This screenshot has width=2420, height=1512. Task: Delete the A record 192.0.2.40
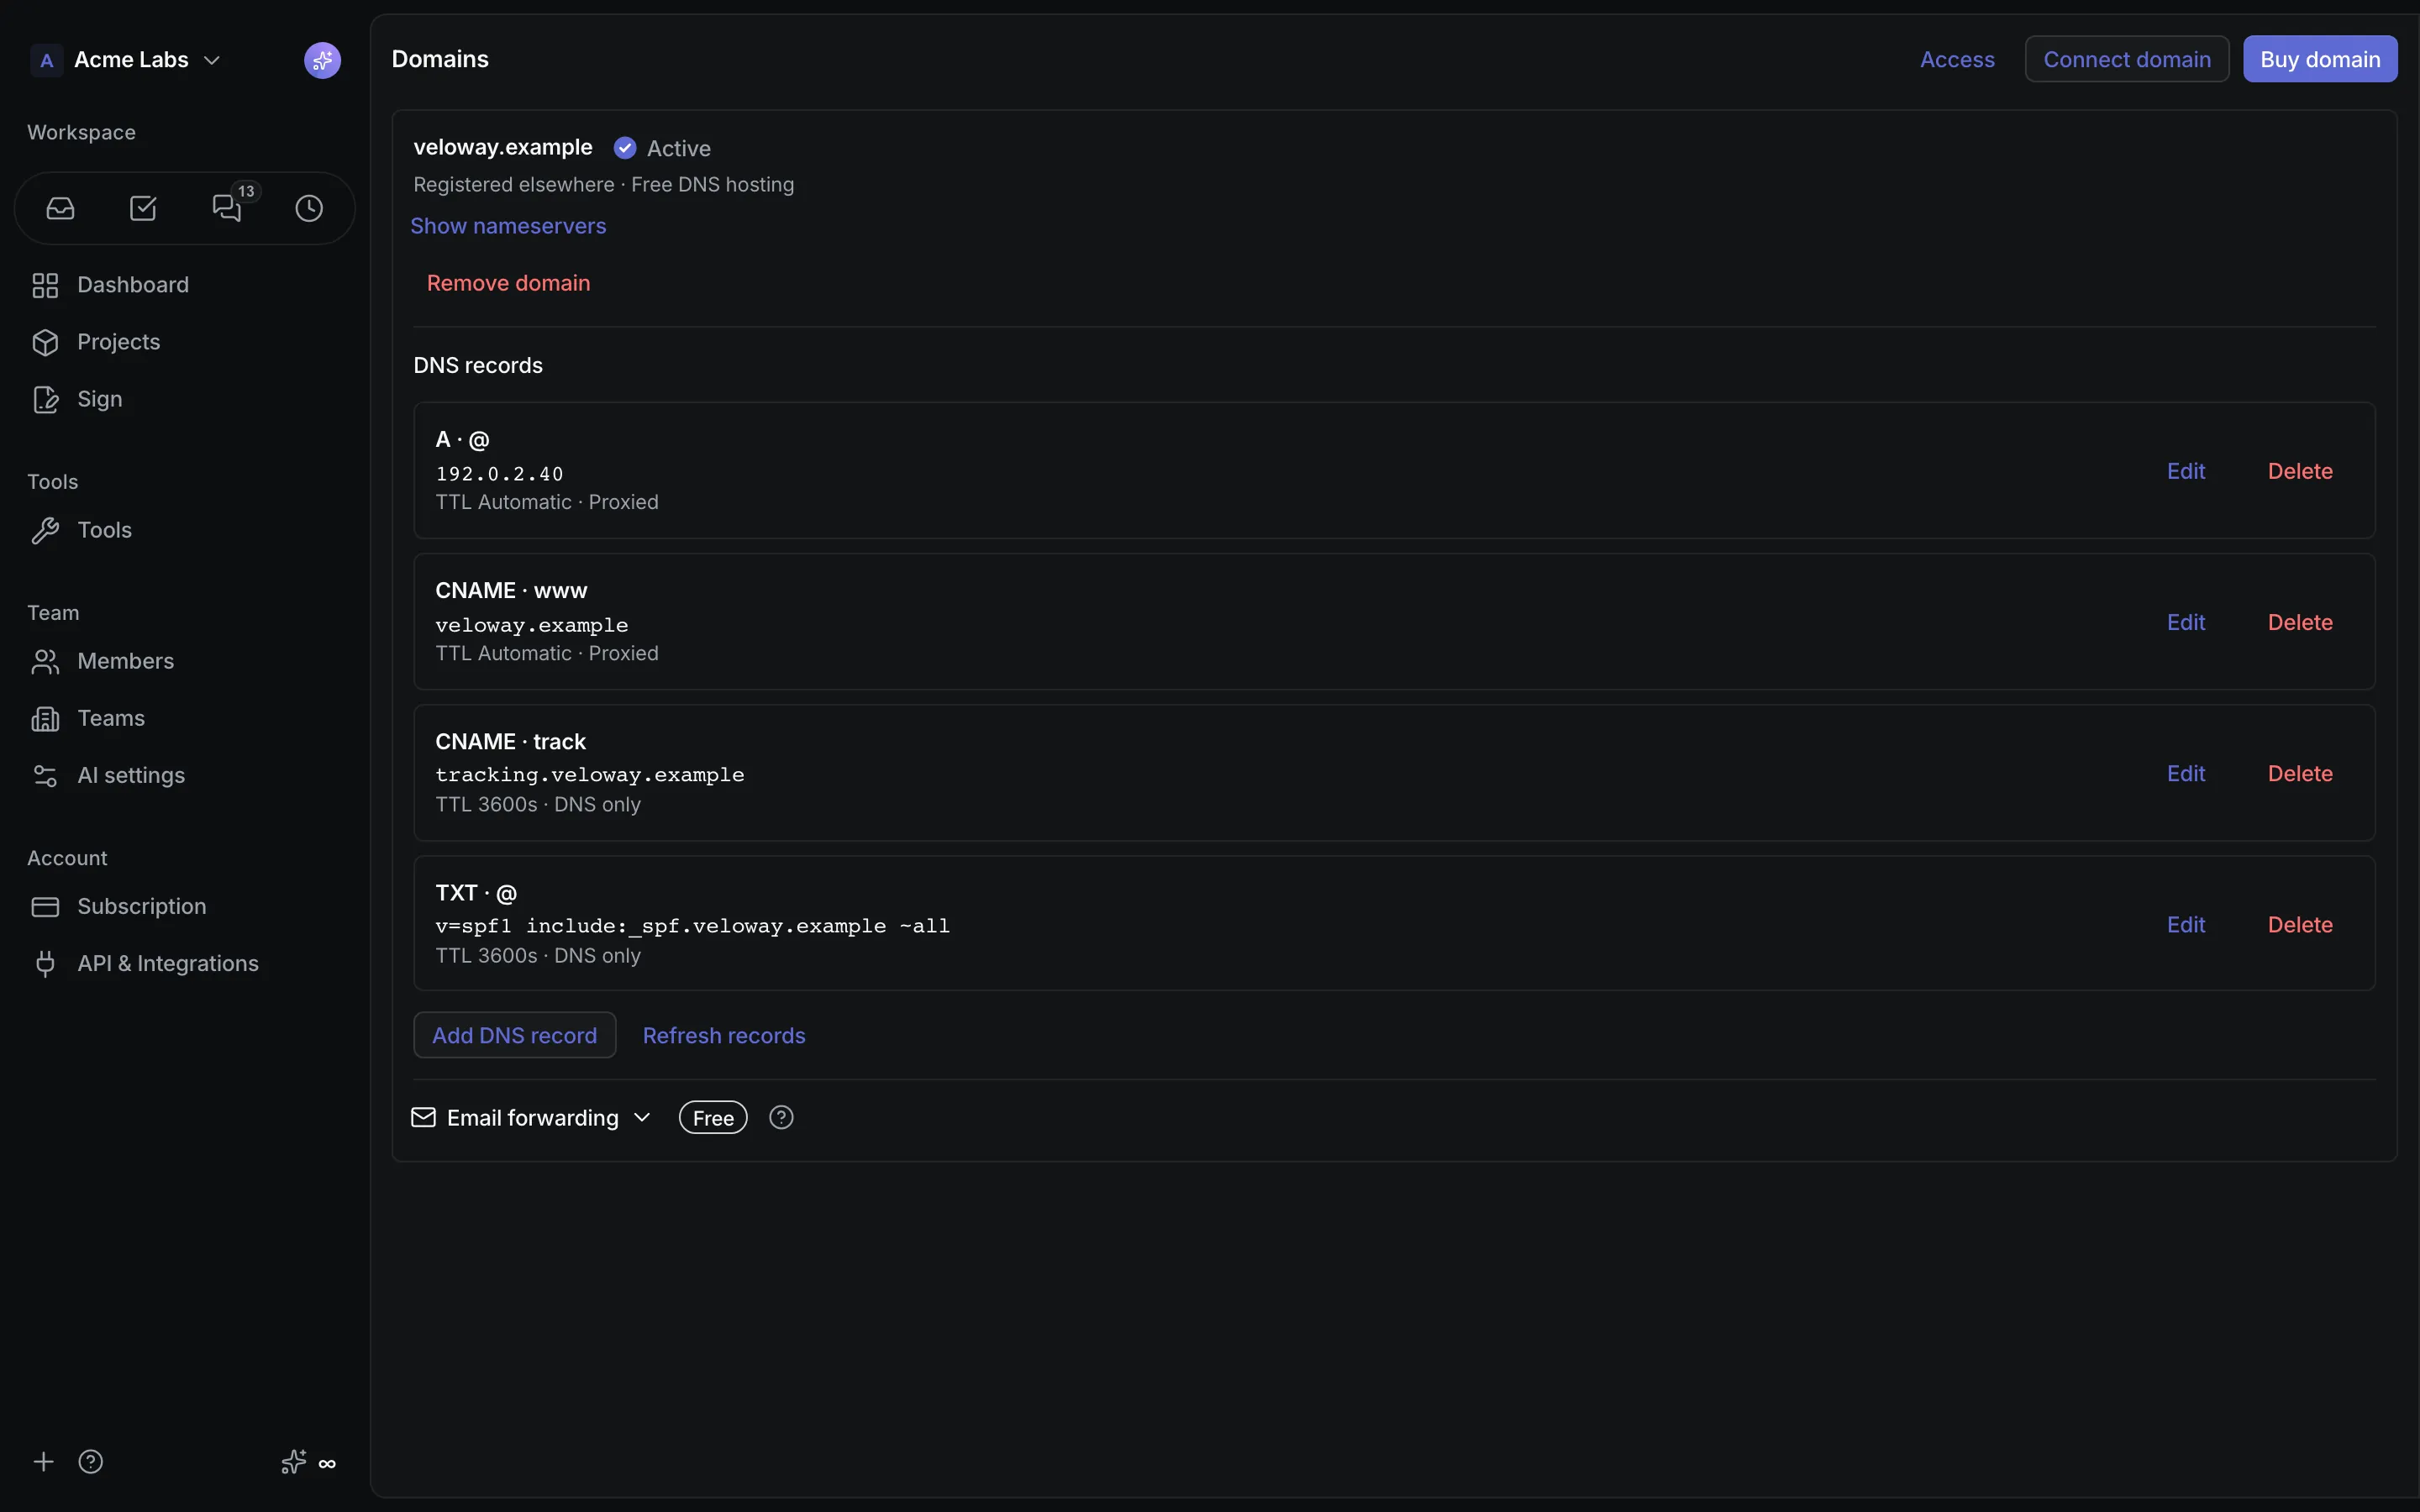[2300, 471]
